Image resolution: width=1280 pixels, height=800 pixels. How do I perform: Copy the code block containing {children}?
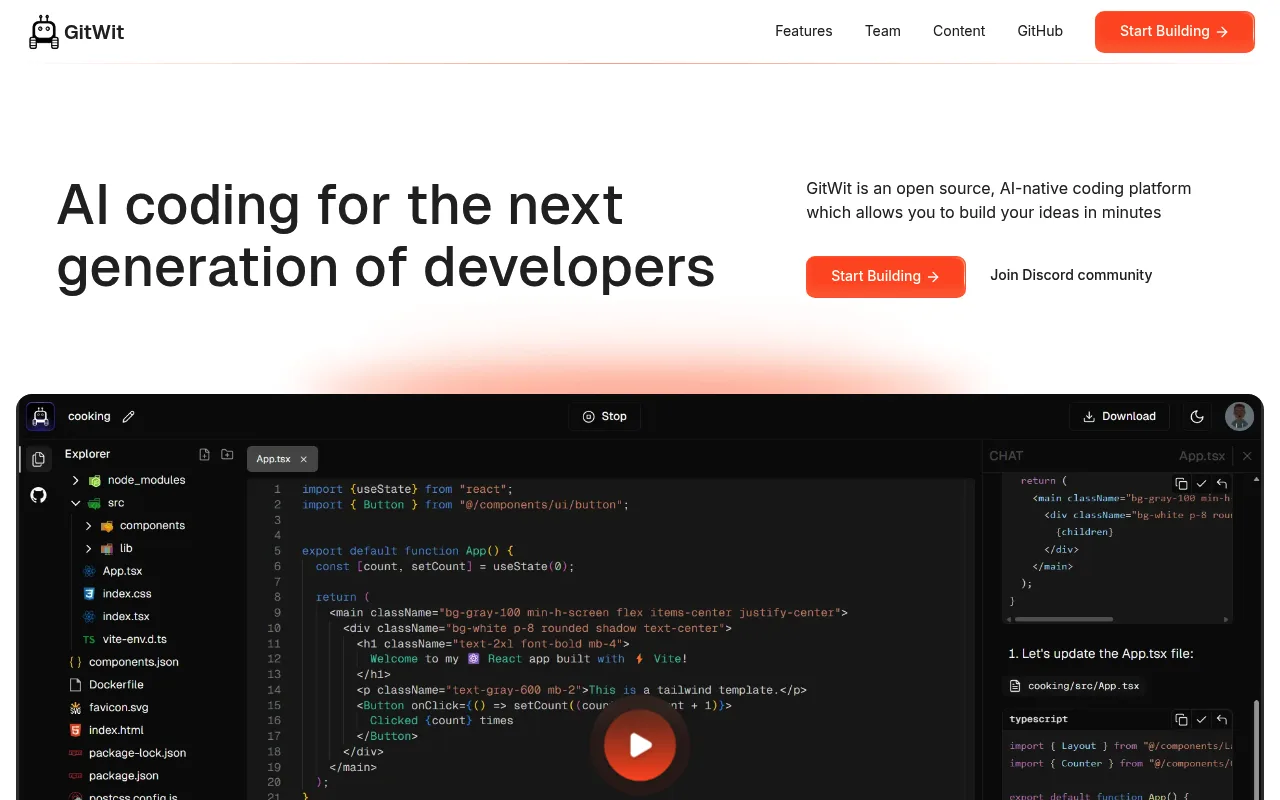click(x=1181, y=483)
